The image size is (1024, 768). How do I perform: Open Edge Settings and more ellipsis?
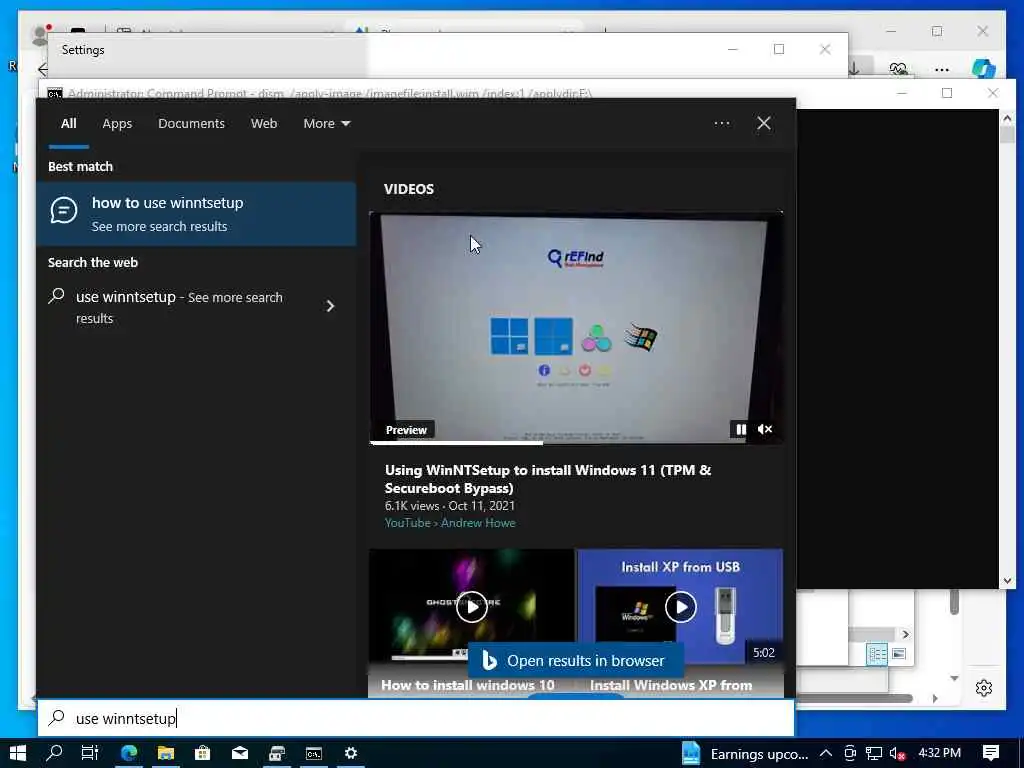942,69
